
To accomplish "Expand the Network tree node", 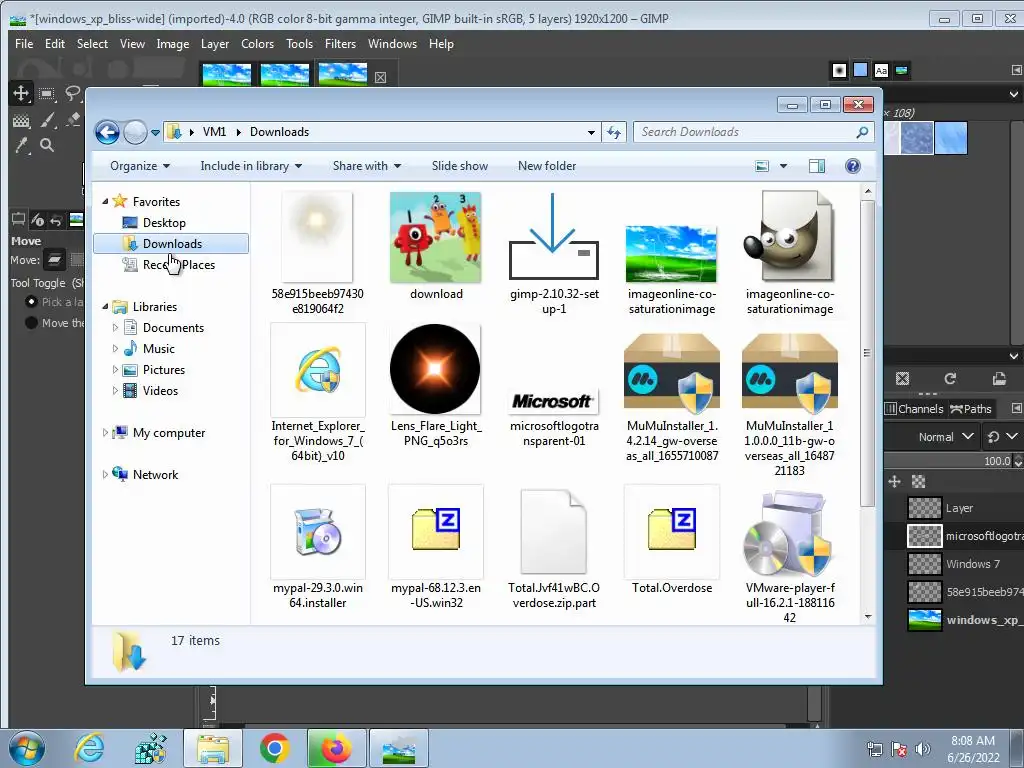I will pyautogui.click(x=105, y=475).
